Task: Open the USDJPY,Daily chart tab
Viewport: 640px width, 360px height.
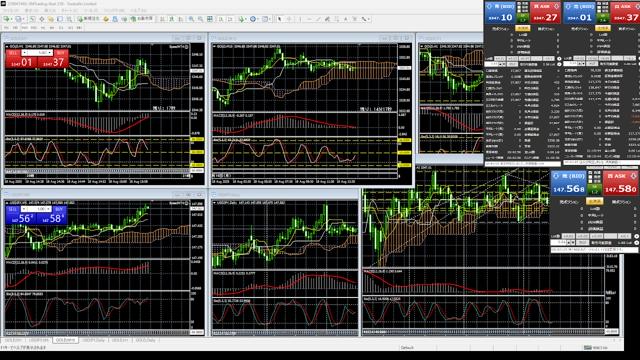Action: [x=93, y=340]
